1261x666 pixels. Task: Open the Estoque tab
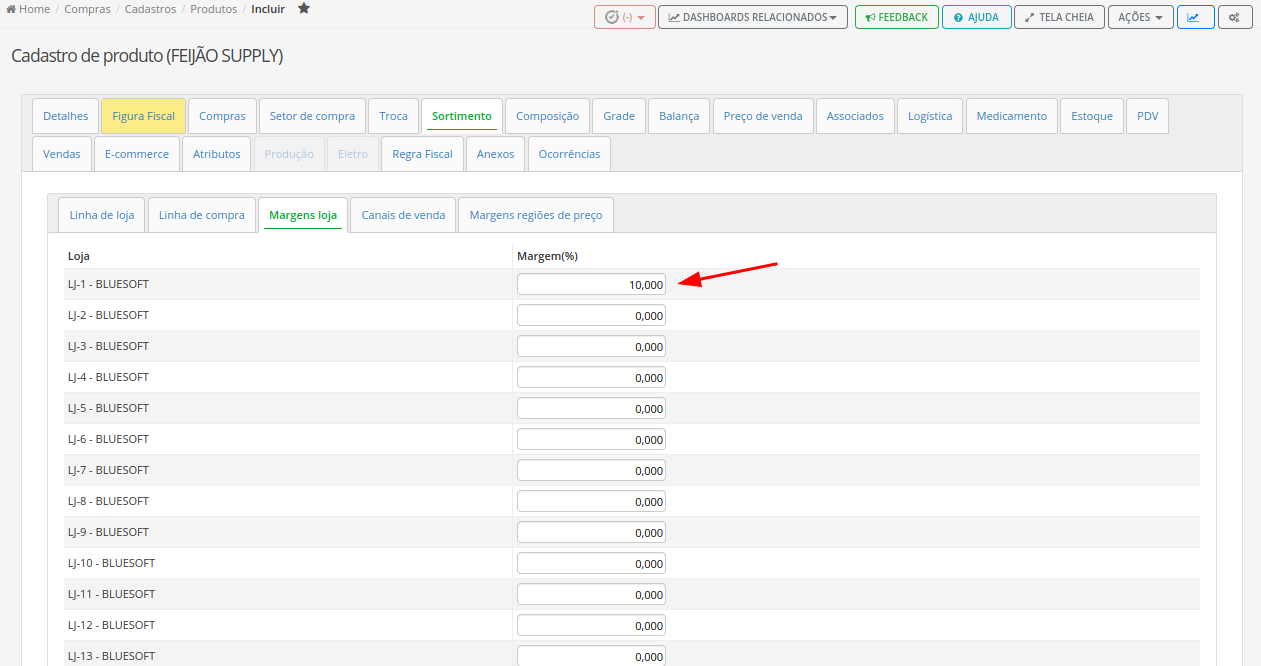coord(1091,116)
